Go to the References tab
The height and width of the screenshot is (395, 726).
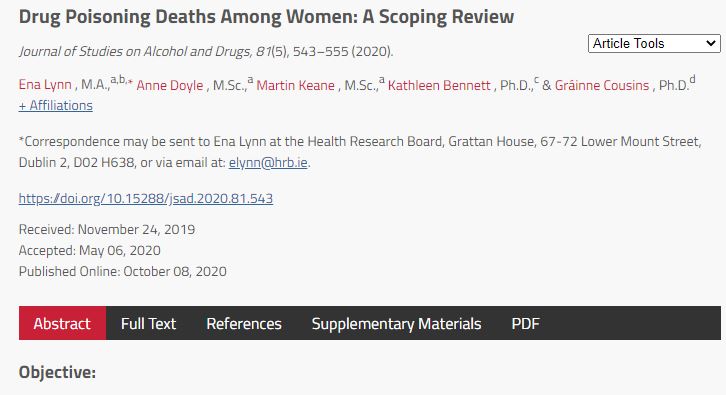[x=244, y=323]
